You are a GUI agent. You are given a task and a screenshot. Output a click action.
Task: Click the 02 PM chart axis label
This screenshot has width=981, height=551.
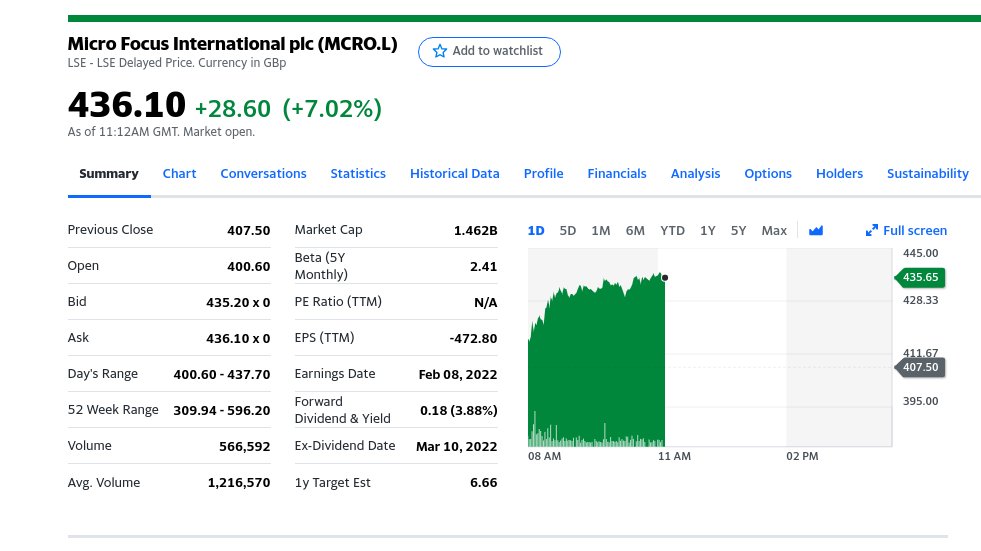[802, 457]
